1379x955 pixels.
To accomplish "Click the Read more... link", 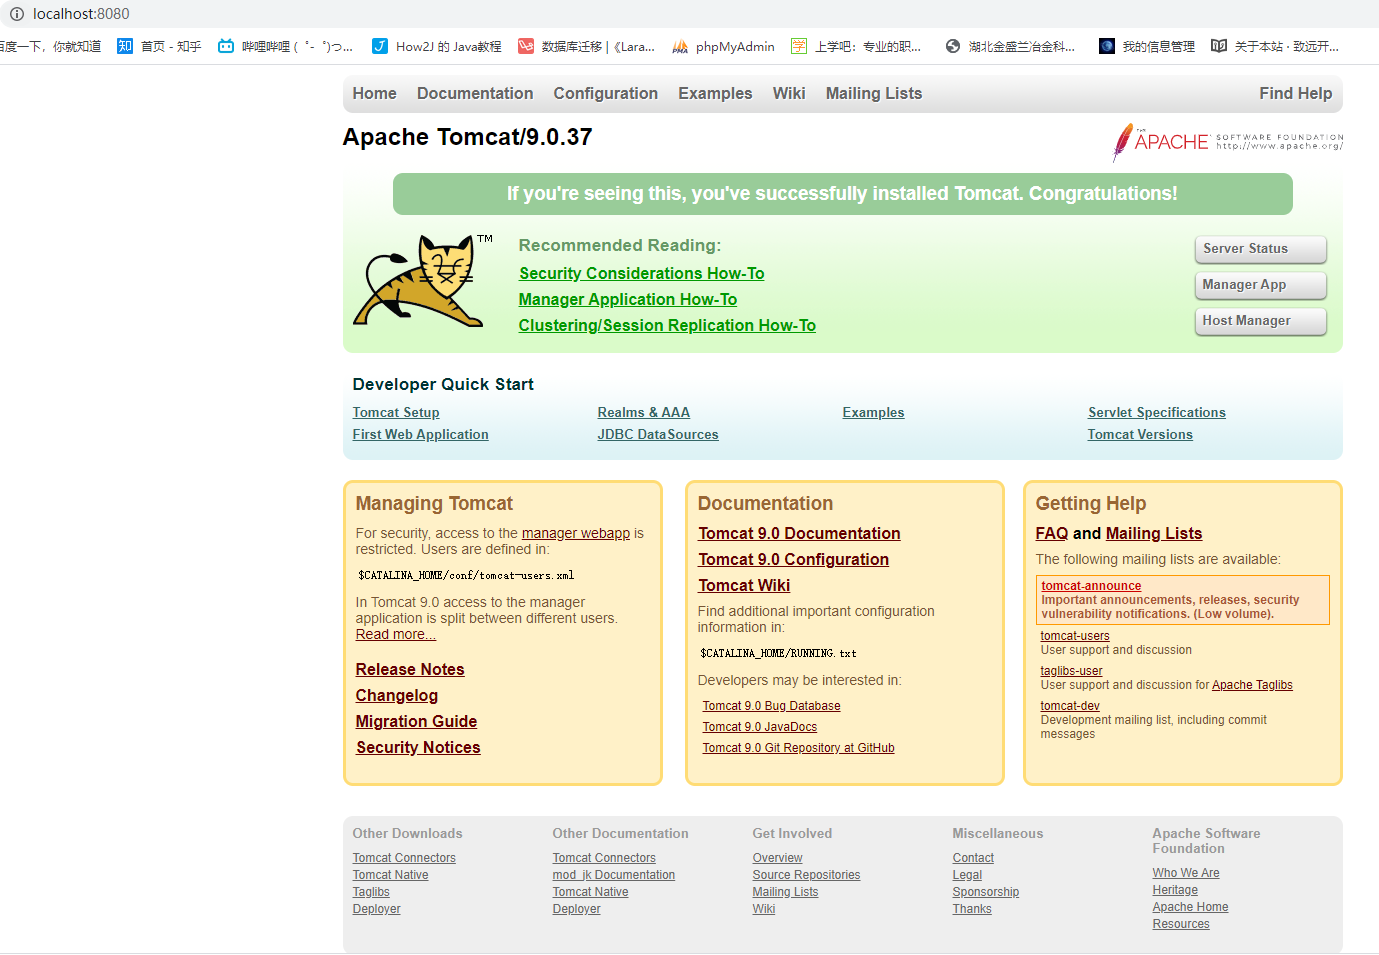I will 396,634.
